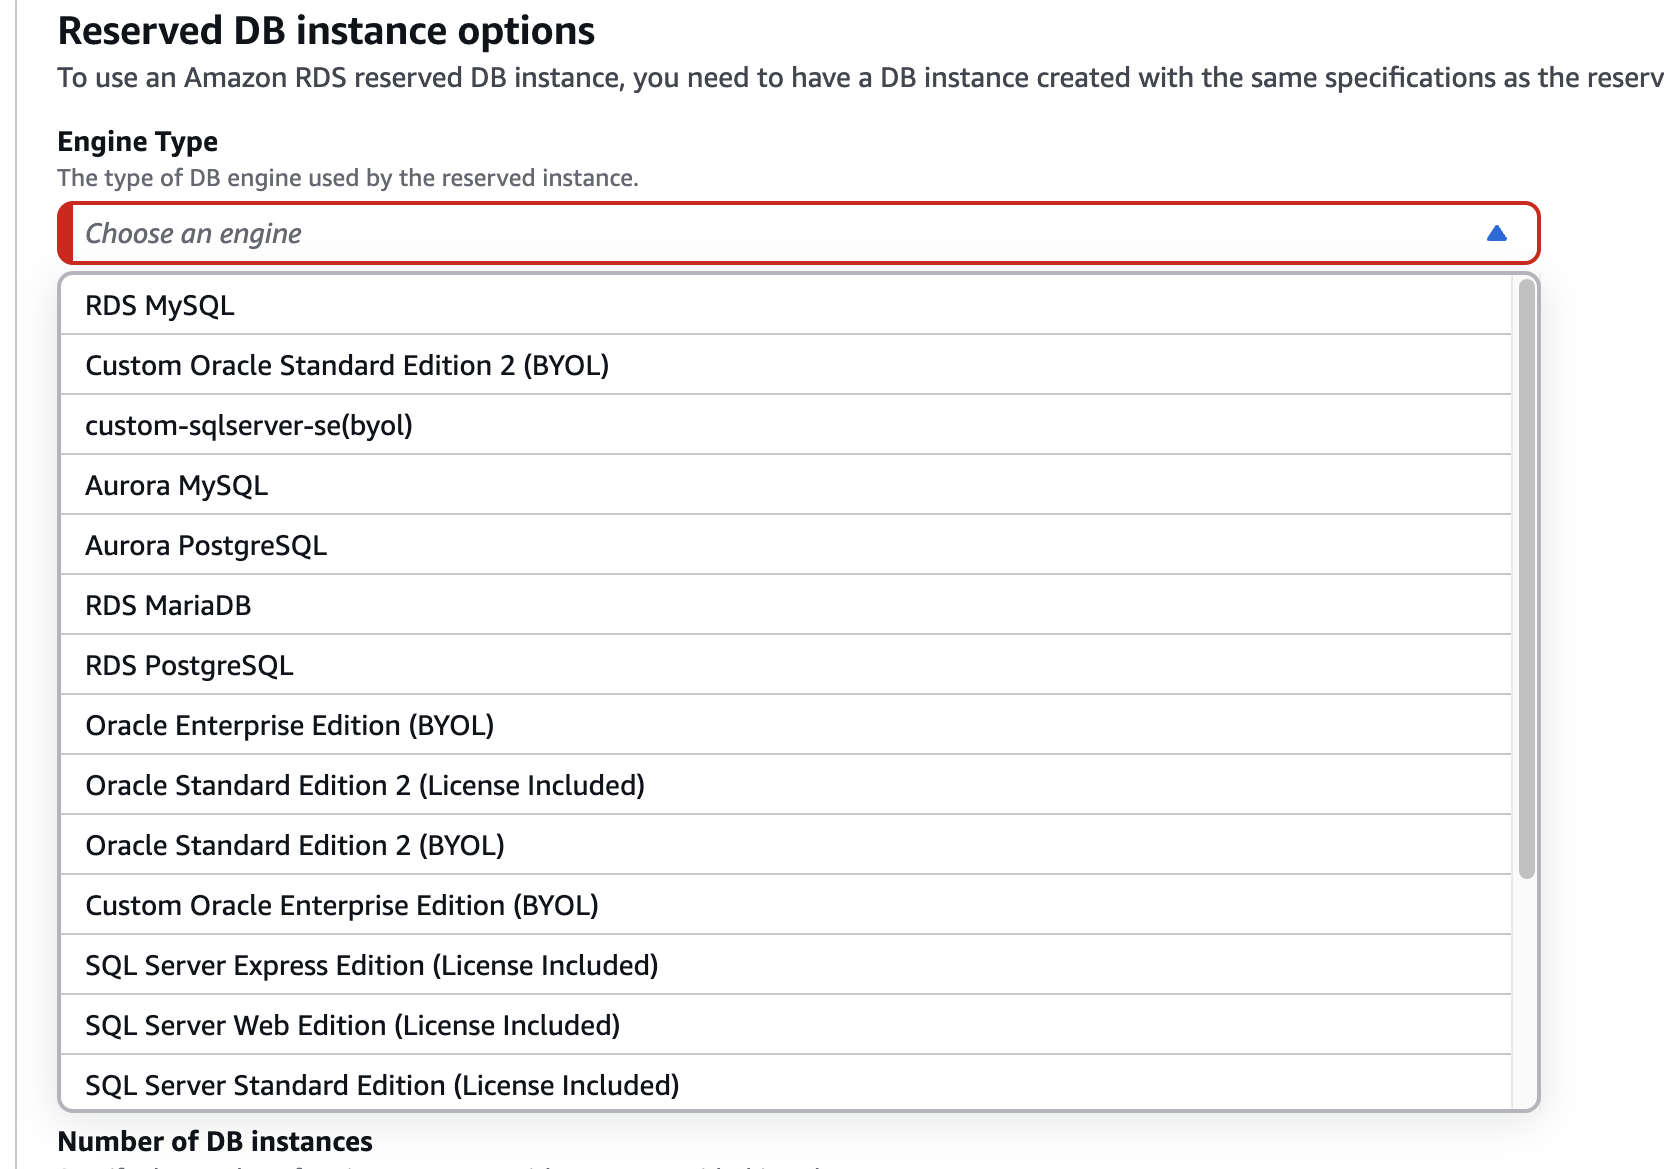Pick Custom Oracle Enterprise Edition (BYOL)
Image resolution: width=1664 pixels, height=1169 pixels.
point(342,905)
